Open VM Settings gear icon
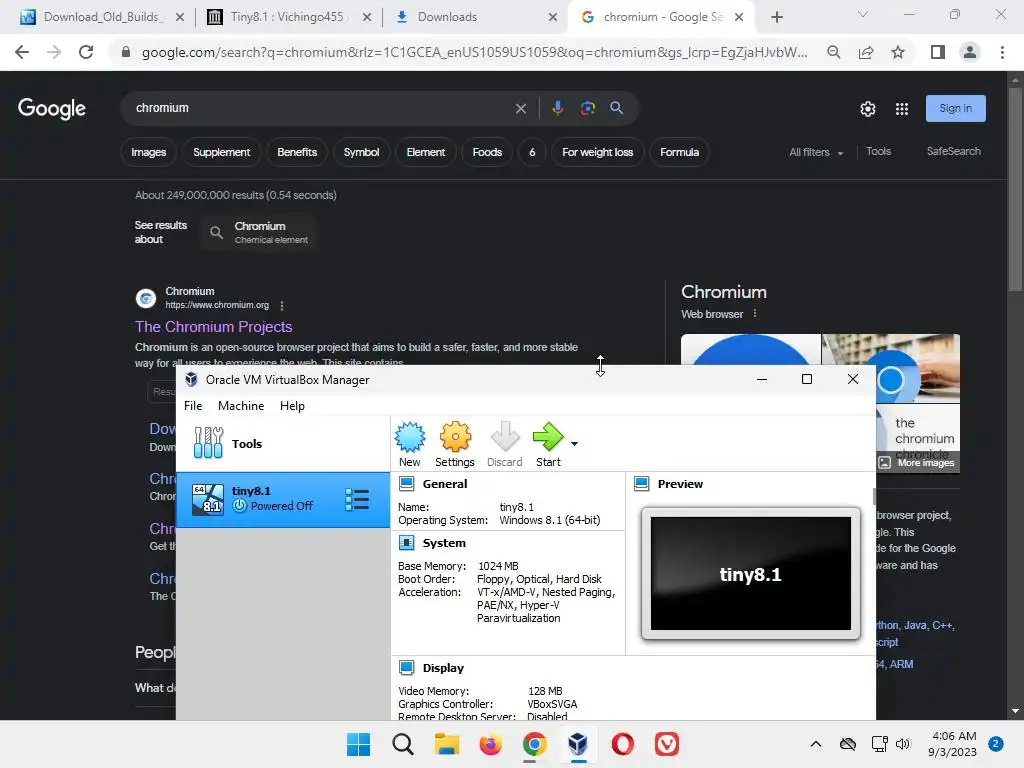1024x768 pixels. pos(455,445)
